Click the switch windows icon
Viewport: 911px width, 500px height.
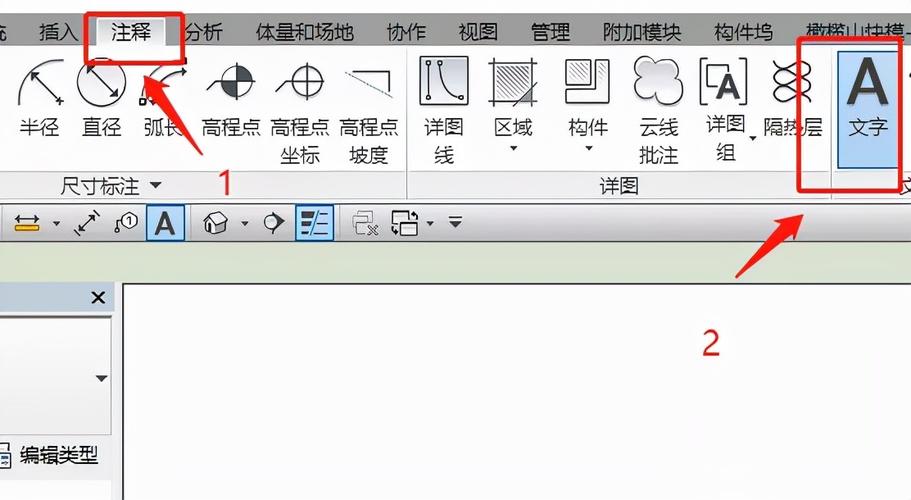(405, 223)
